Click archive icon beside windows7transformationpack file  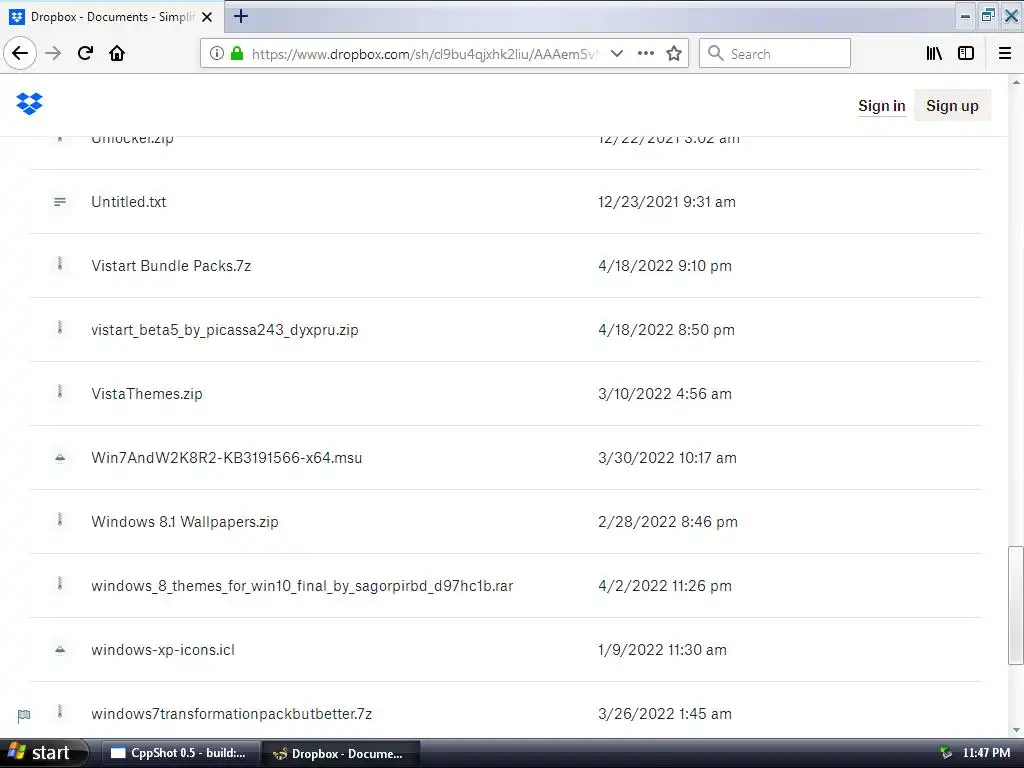[x=59, y=712]
